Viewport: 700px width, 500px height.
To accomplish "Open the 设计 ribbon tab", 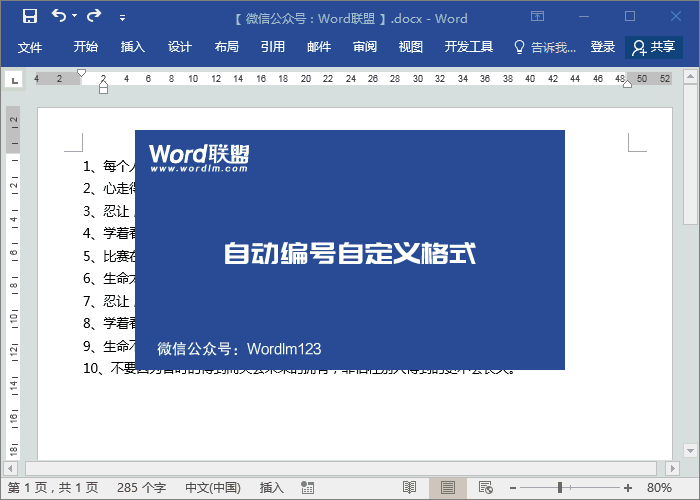I will (179, 47).
